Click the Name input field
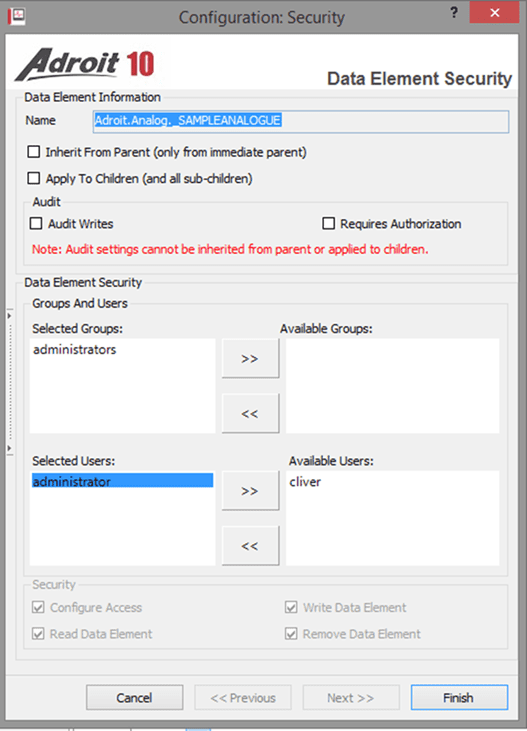The width and height of the screenshot is (527, 731). [301, 121]
